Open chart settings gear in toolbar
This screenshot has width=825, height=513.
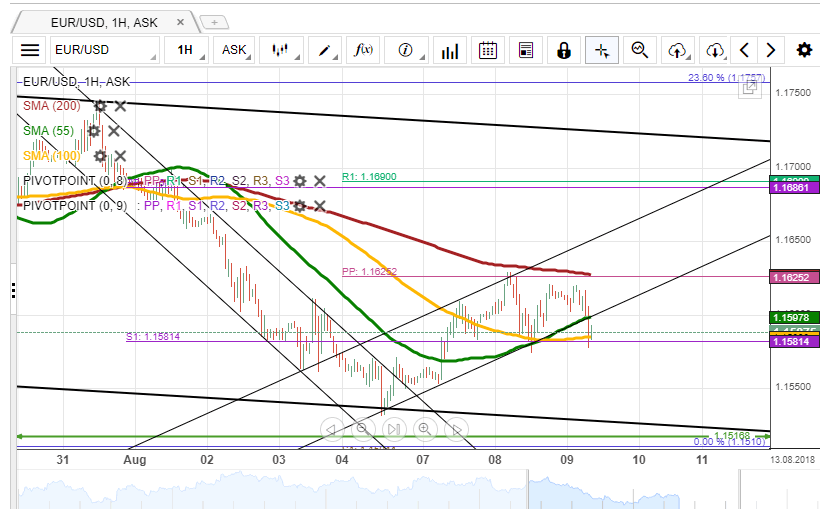pos(804,50)
